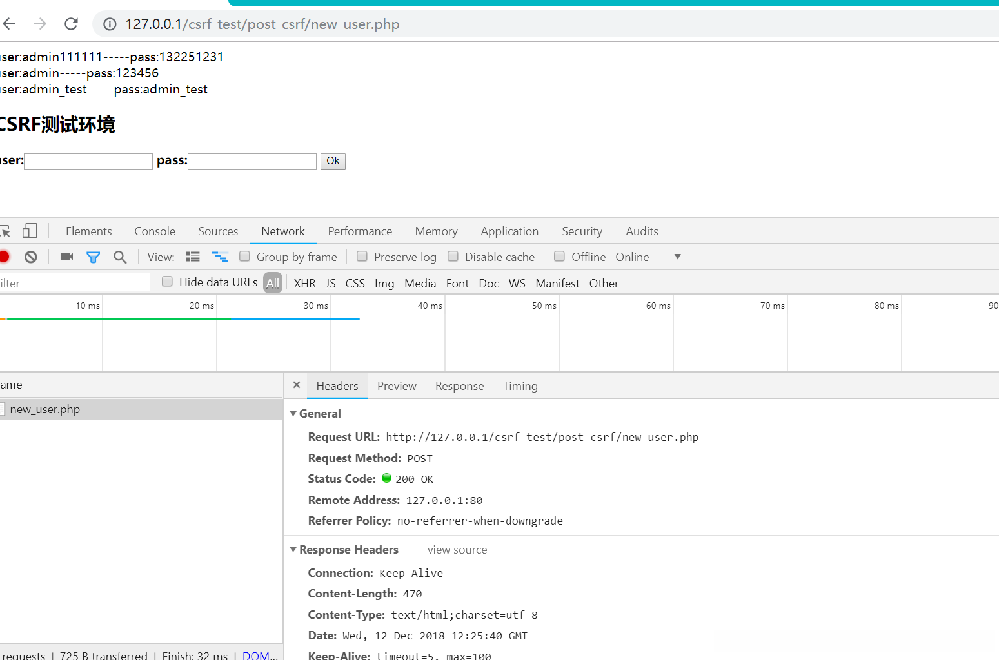Viewport: 1000px width, 661px height.
Task: Switch to the Audits tab
Action: point(642,231)
